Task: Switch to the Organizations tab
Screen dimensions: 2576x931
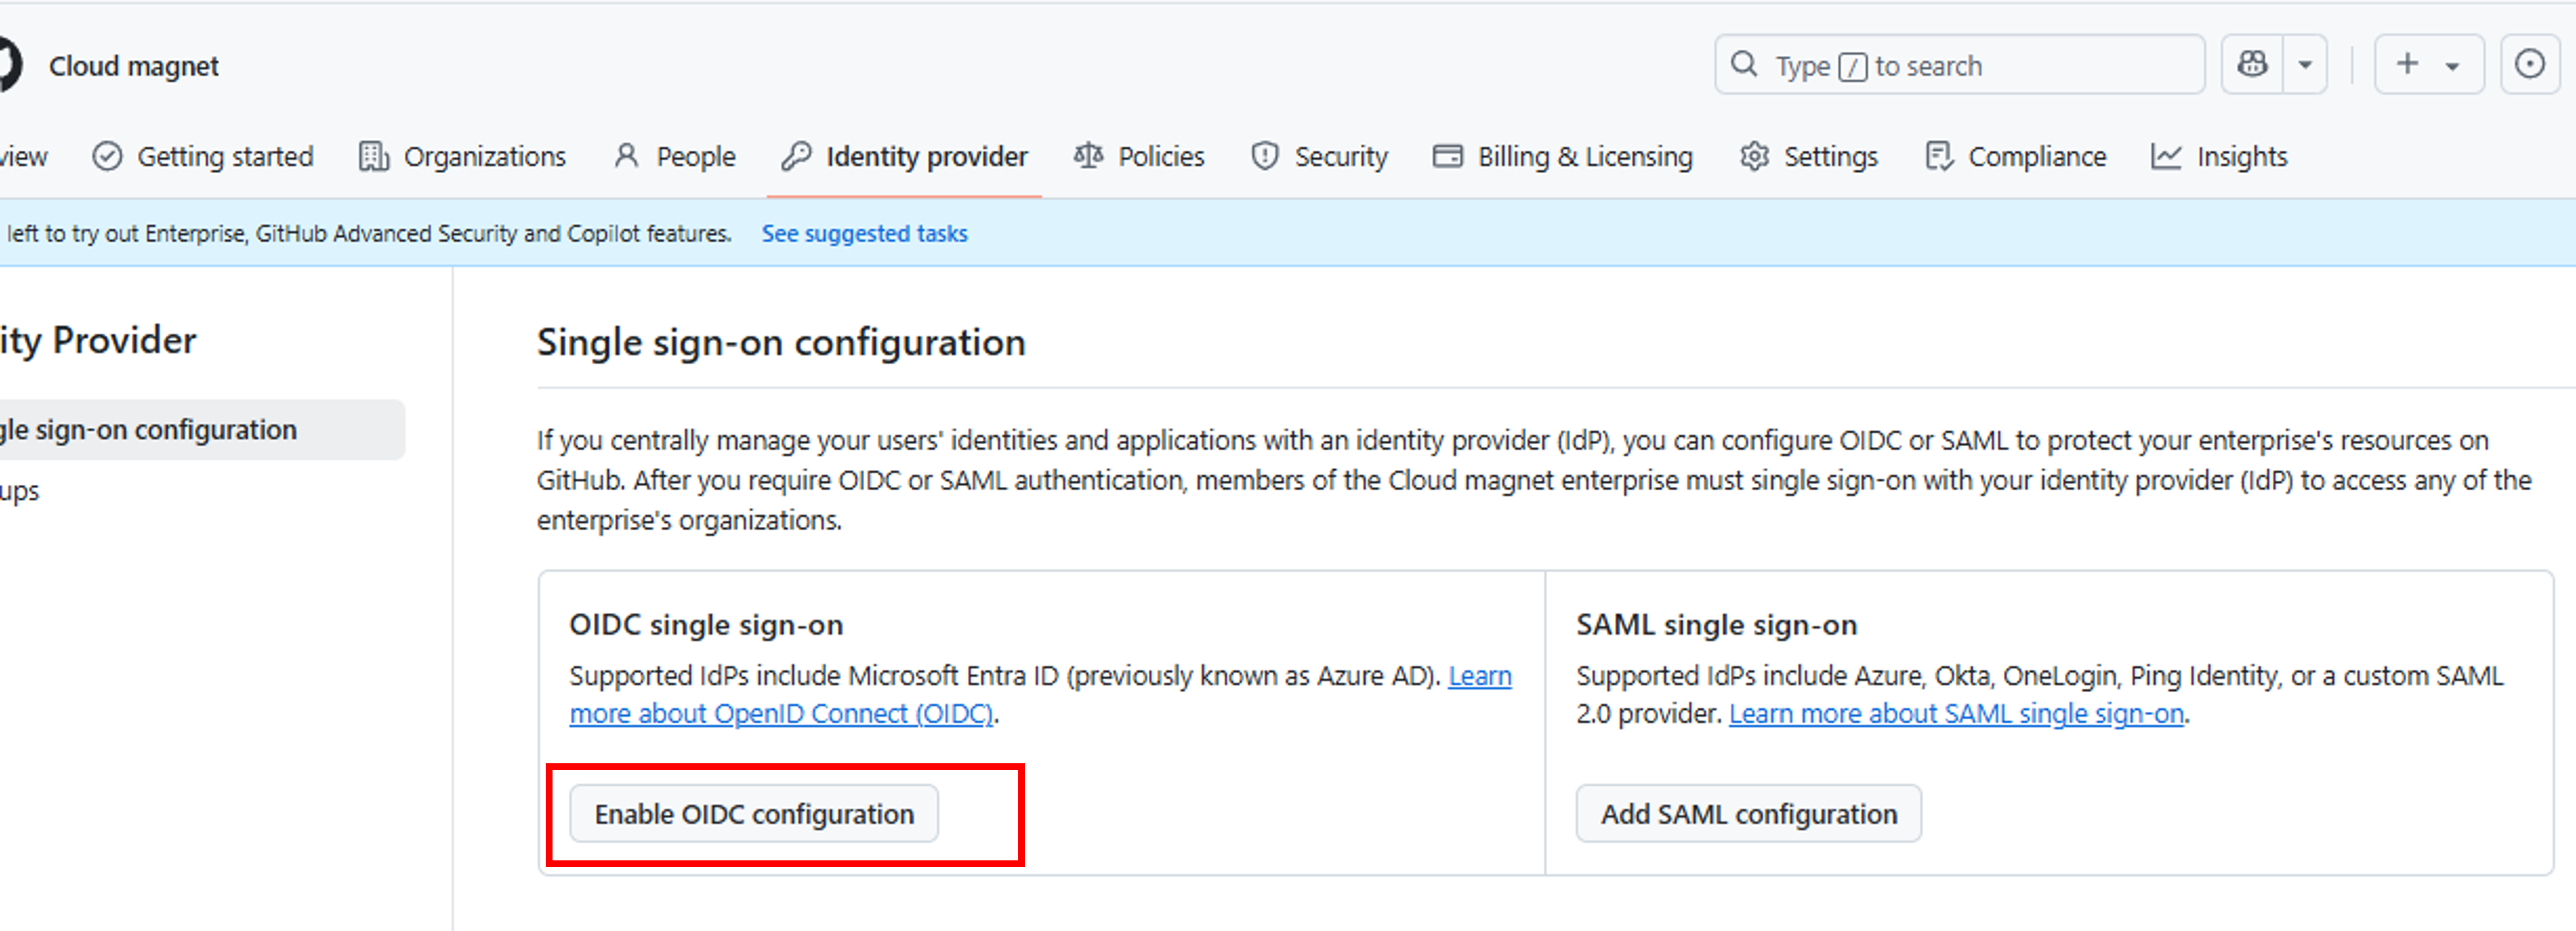Action: point(462,157)
